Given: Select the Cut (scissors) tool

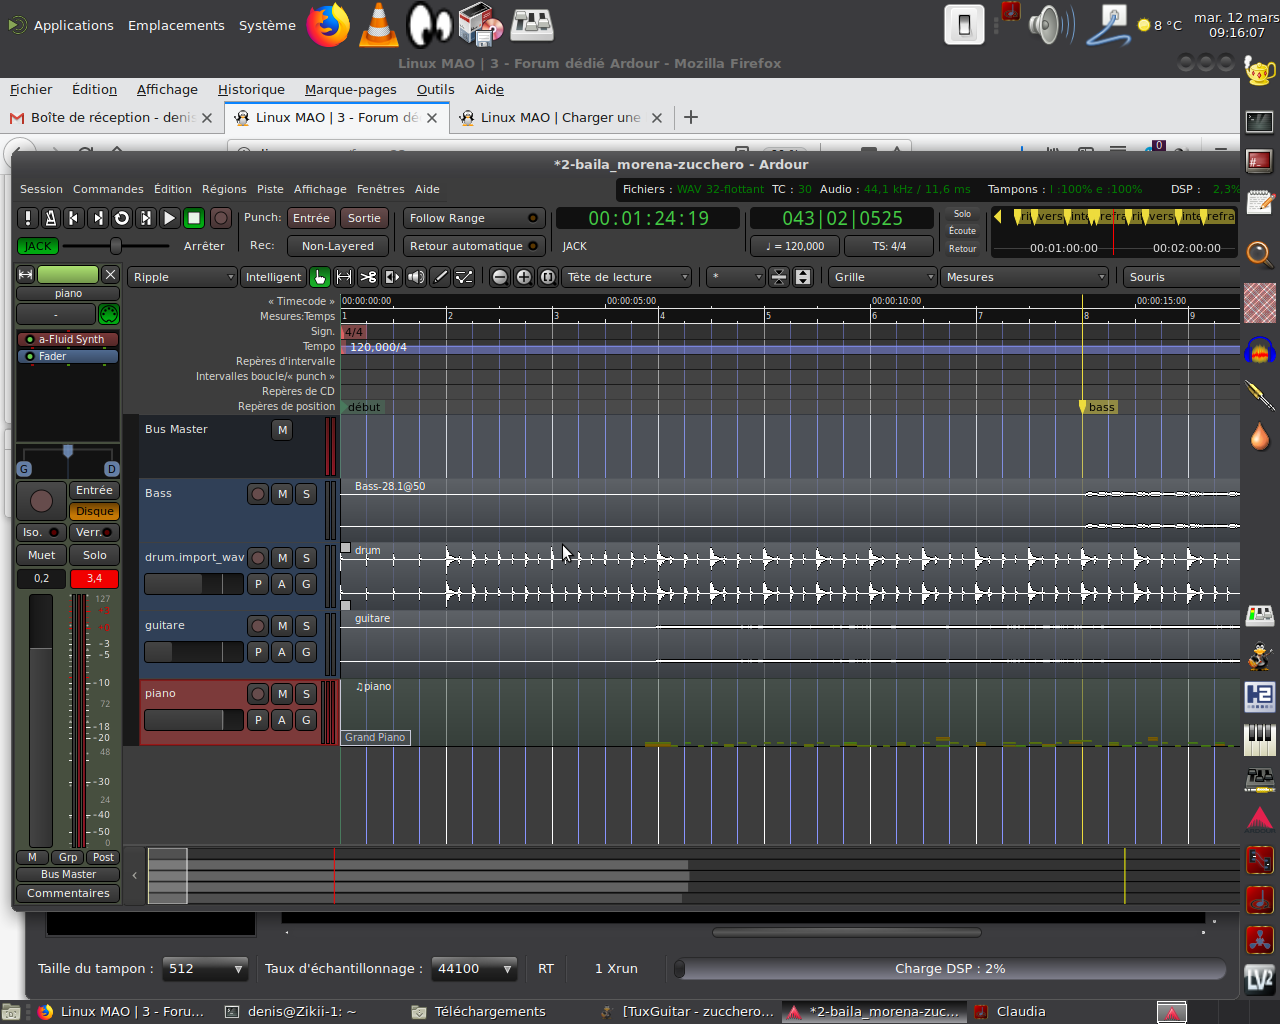Looking at the screenshot, I should click(368, 277).
